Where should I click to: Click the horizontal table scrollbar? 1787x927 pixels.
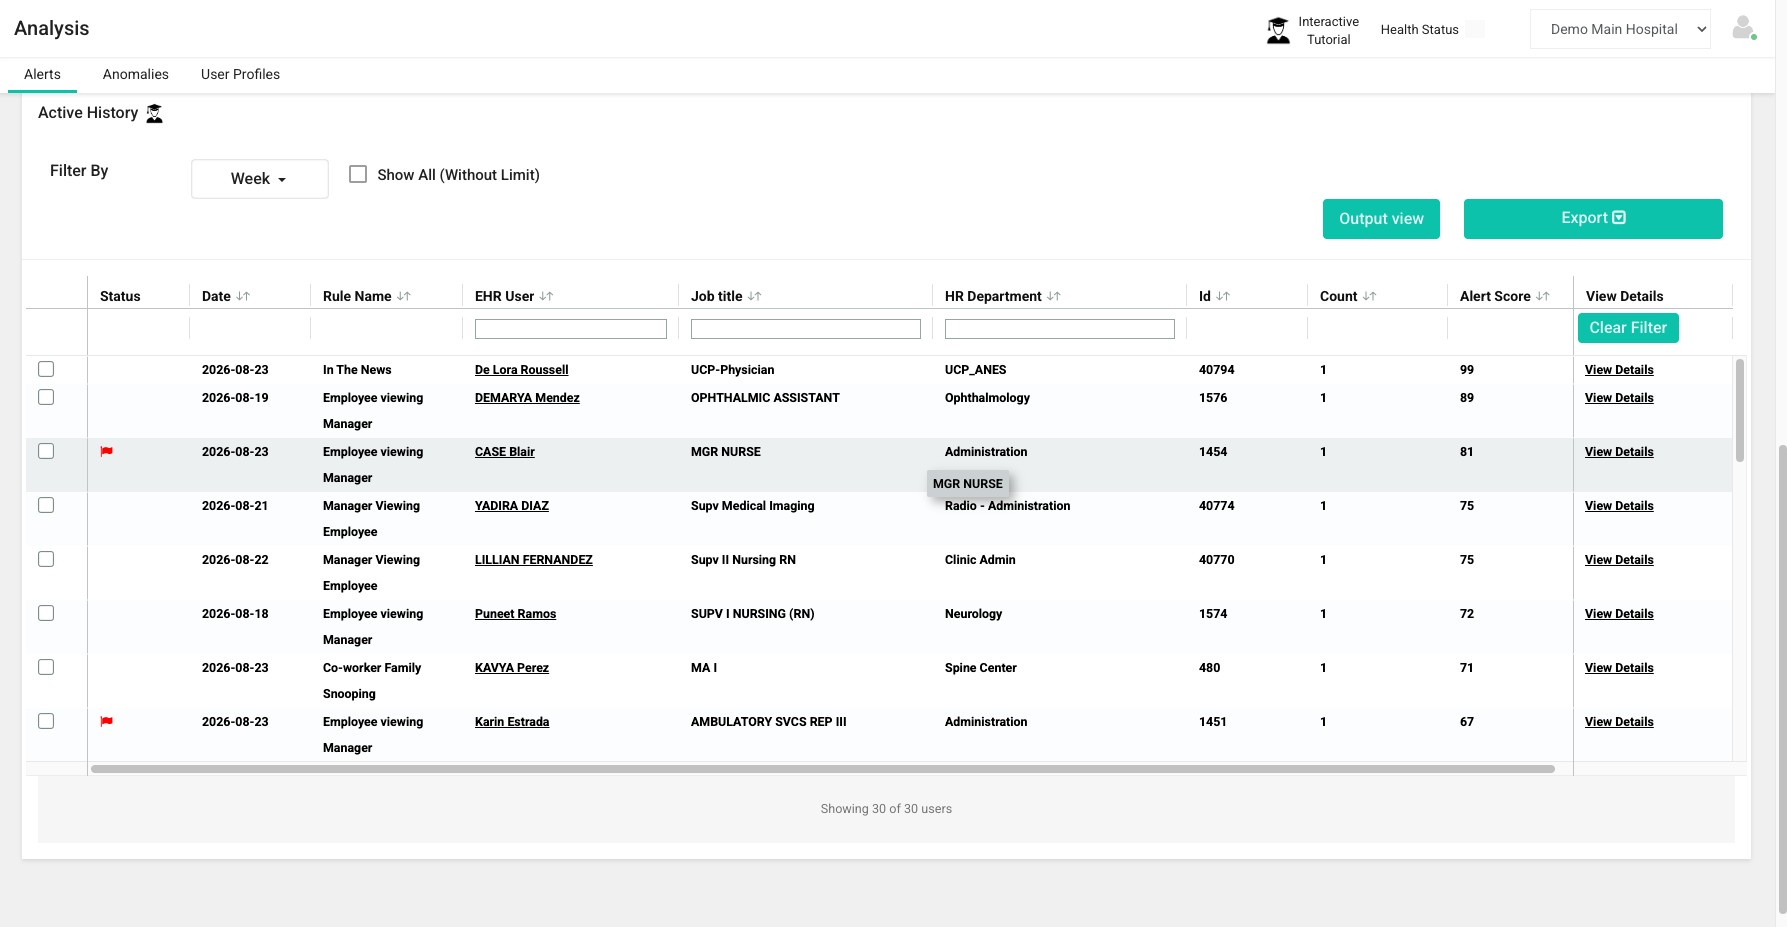[x=823, y=769]
